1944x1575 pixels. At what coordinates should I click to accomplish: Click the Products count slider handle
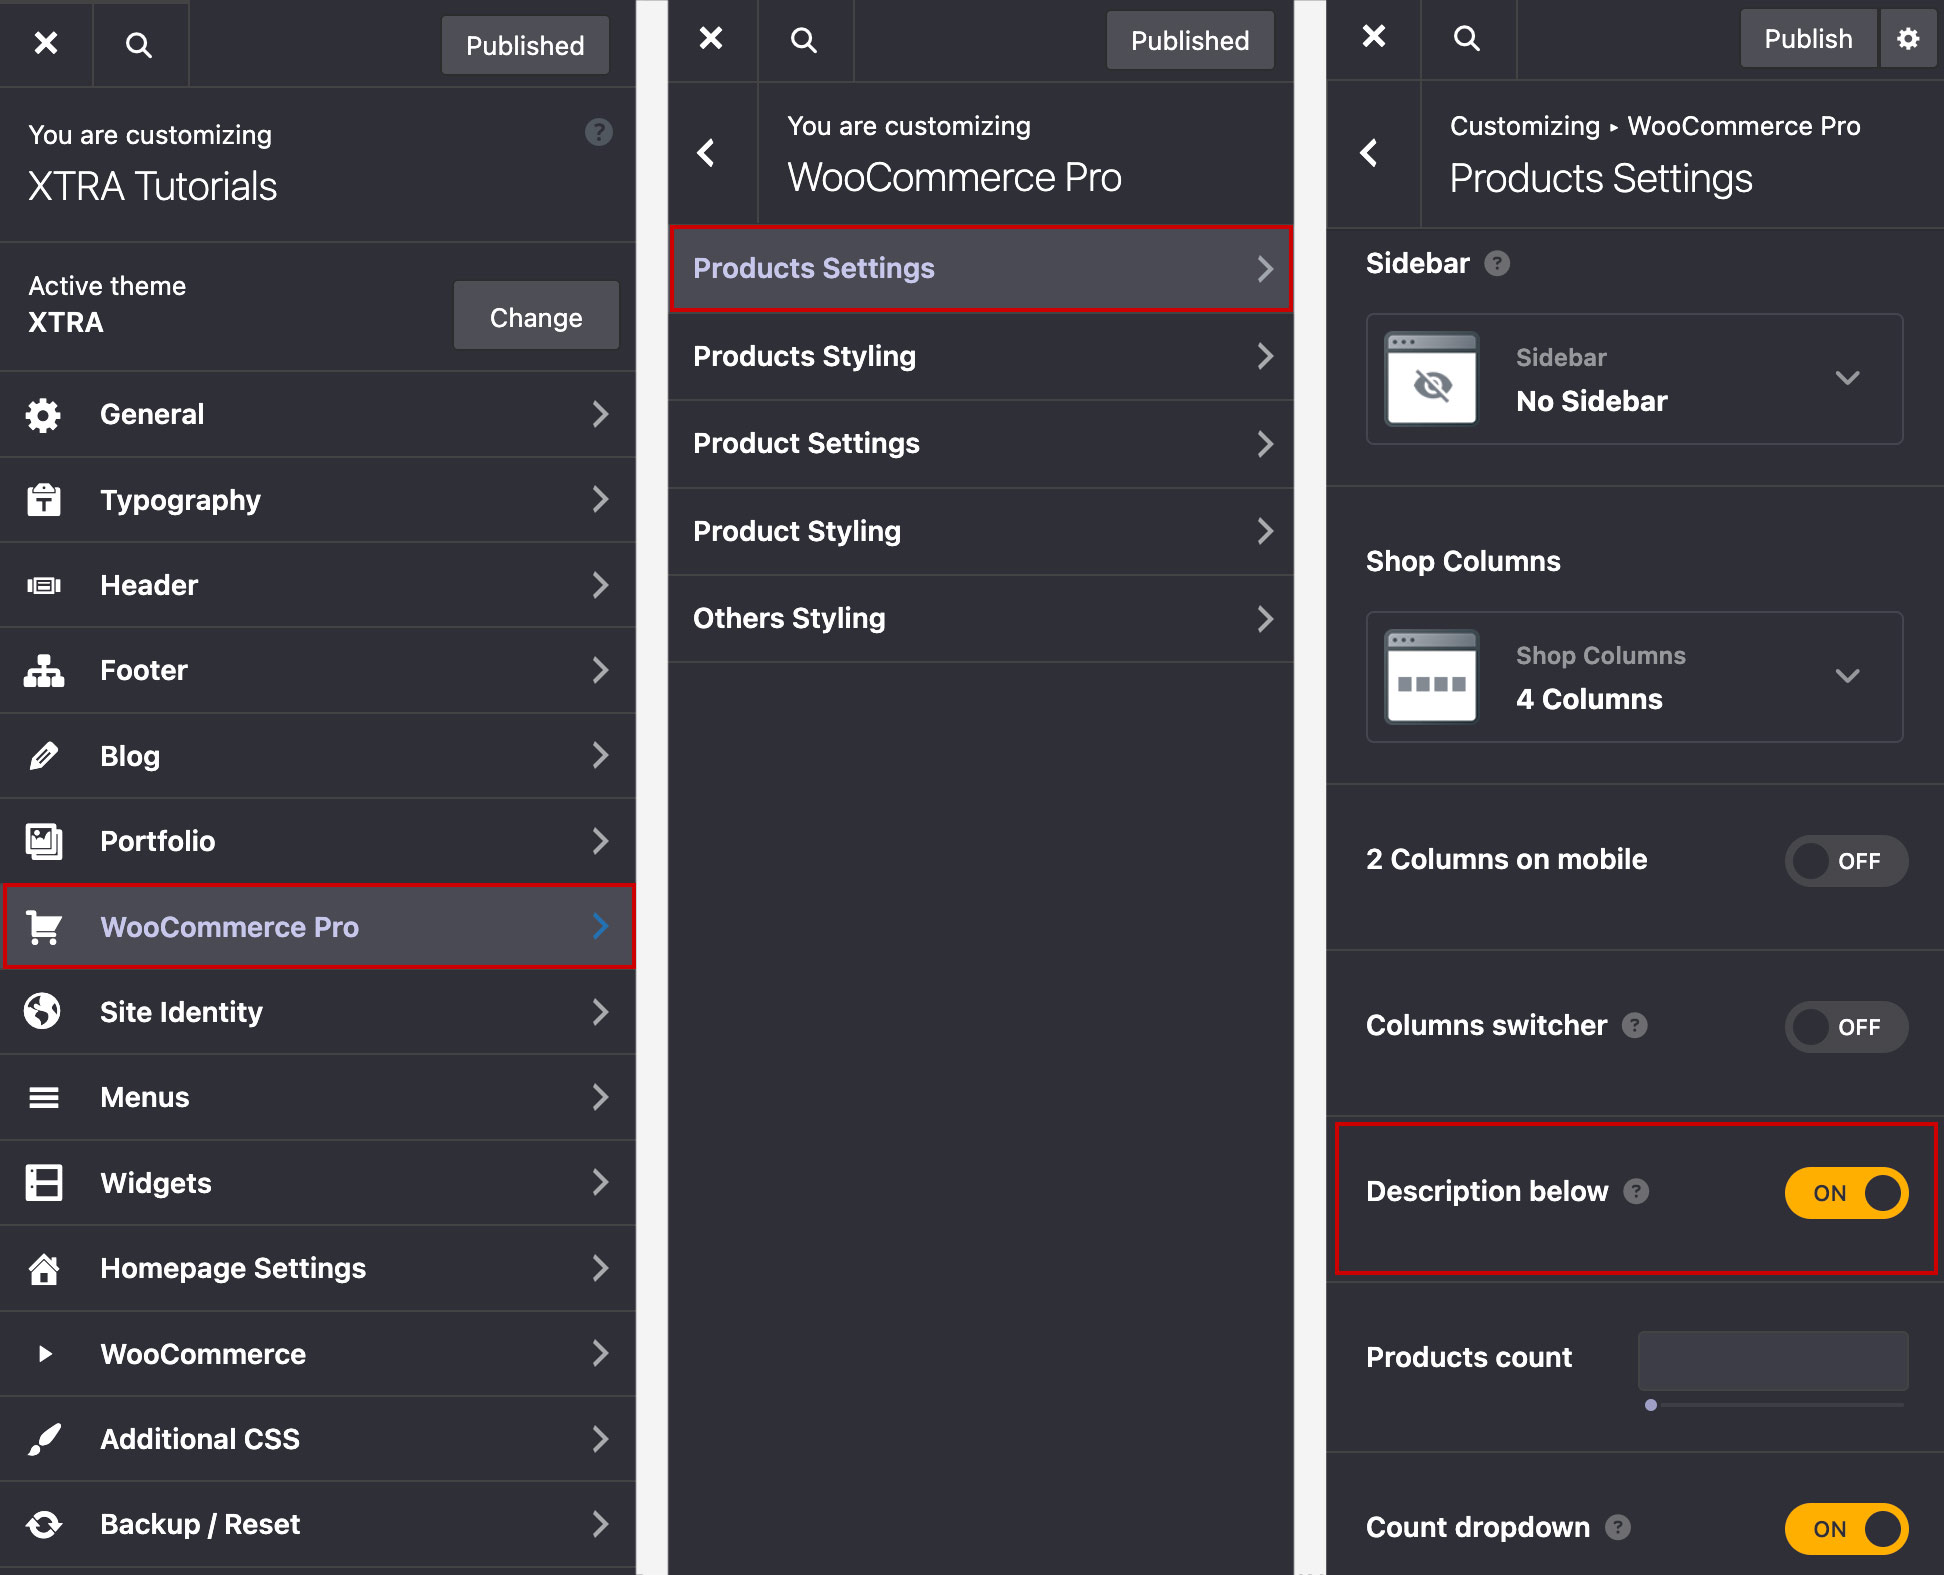pyautogui.click(x=1651, y=1405)
